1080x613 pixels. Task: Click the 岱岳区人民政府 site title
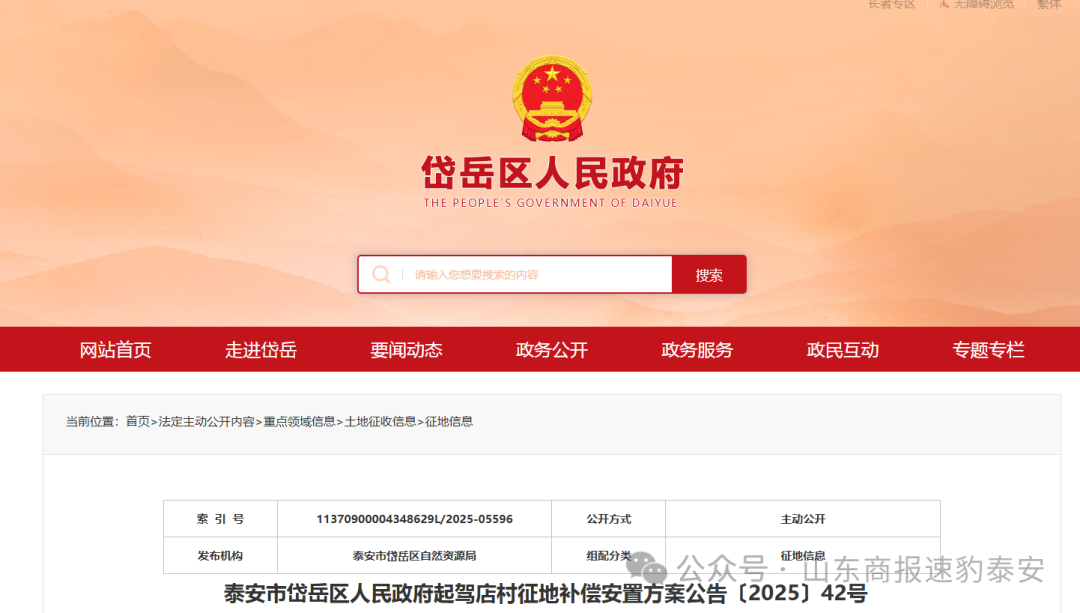coord(552,173)
